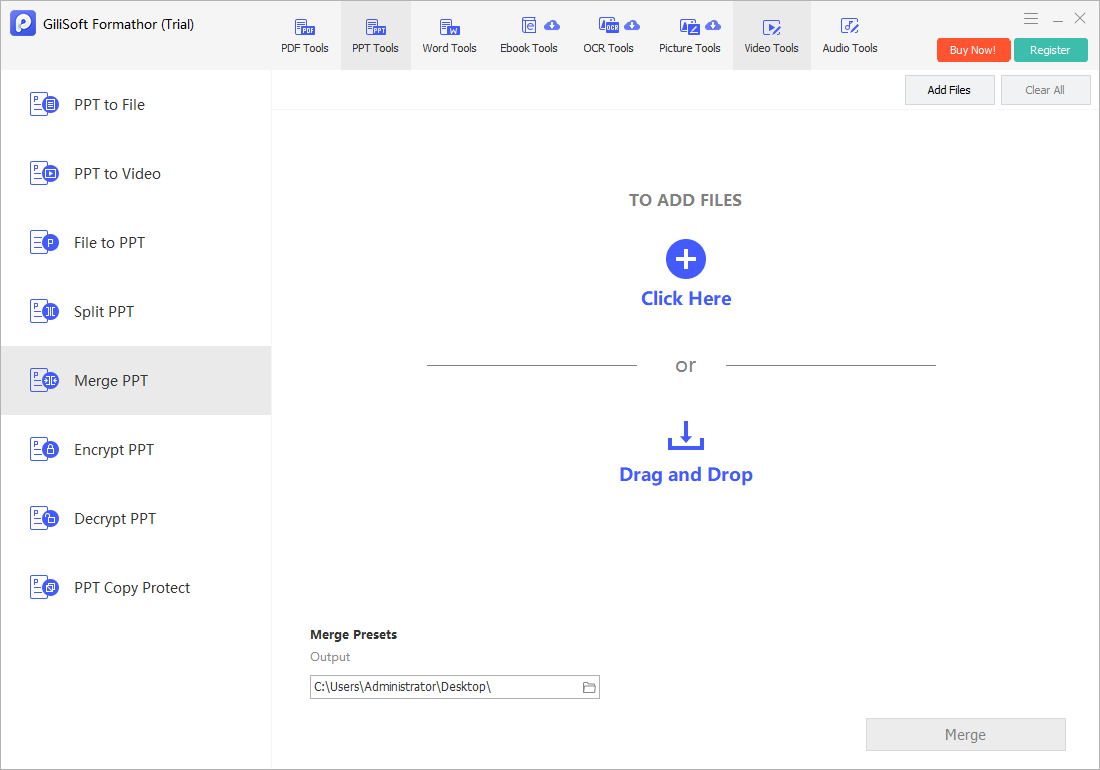Image resolution: width=1100 pixels, height=770 pixels.
Task: Open the Ebook Tools icon
Action: pyautogui.click(x=528, y=26)
